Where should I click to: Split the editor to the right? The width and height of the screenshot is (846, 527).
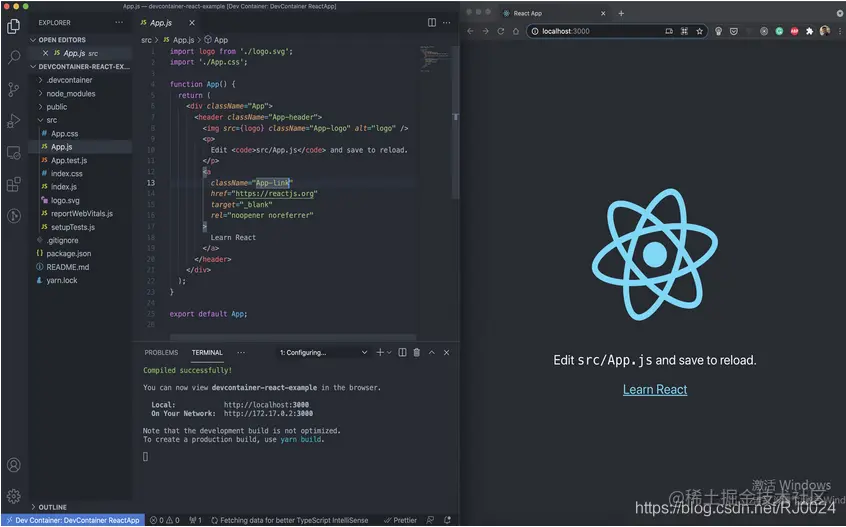pos(432,23)
